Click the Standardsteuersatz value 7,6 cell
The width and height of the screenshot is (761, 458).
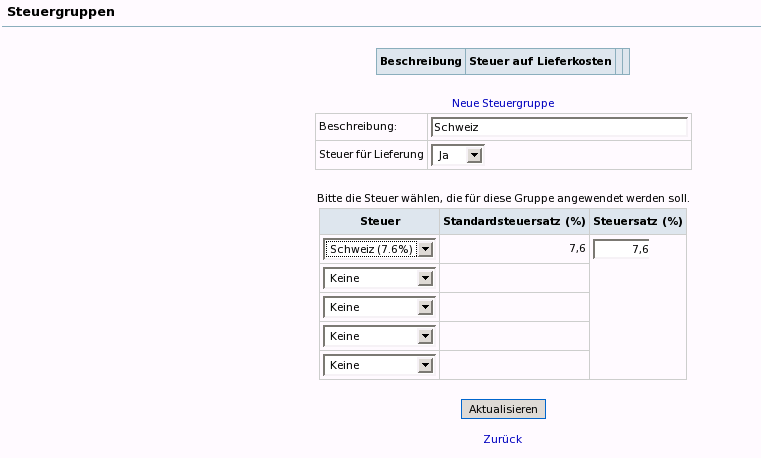click(x=514, y=249)
